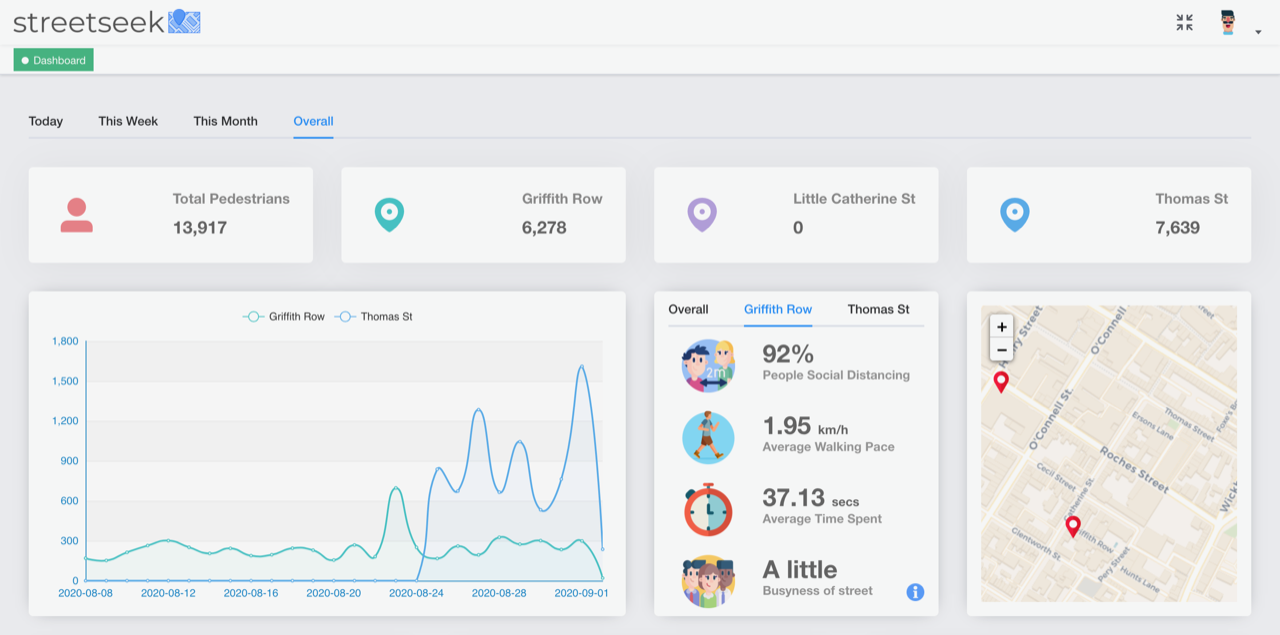Open the user avatar menu

[1228, 23]
